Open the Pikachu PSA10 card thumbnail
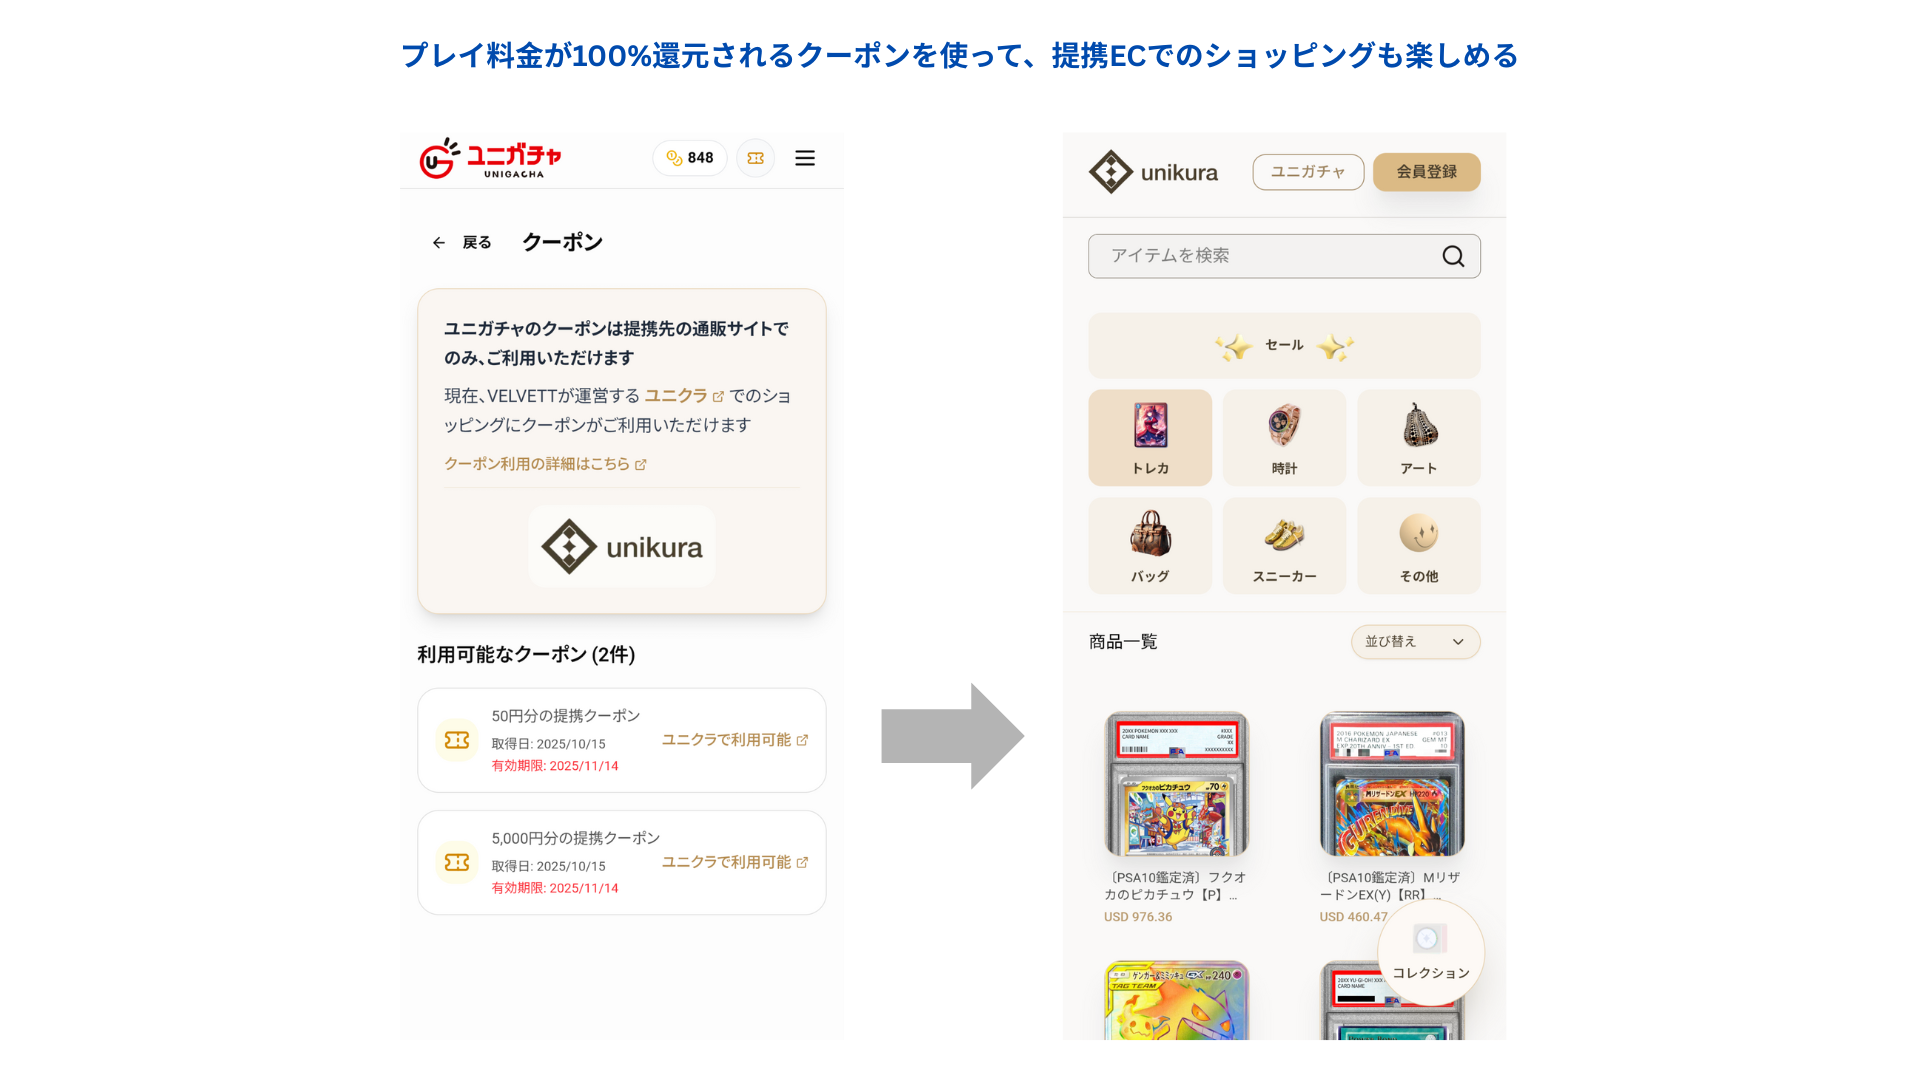 coord(1177,784)
